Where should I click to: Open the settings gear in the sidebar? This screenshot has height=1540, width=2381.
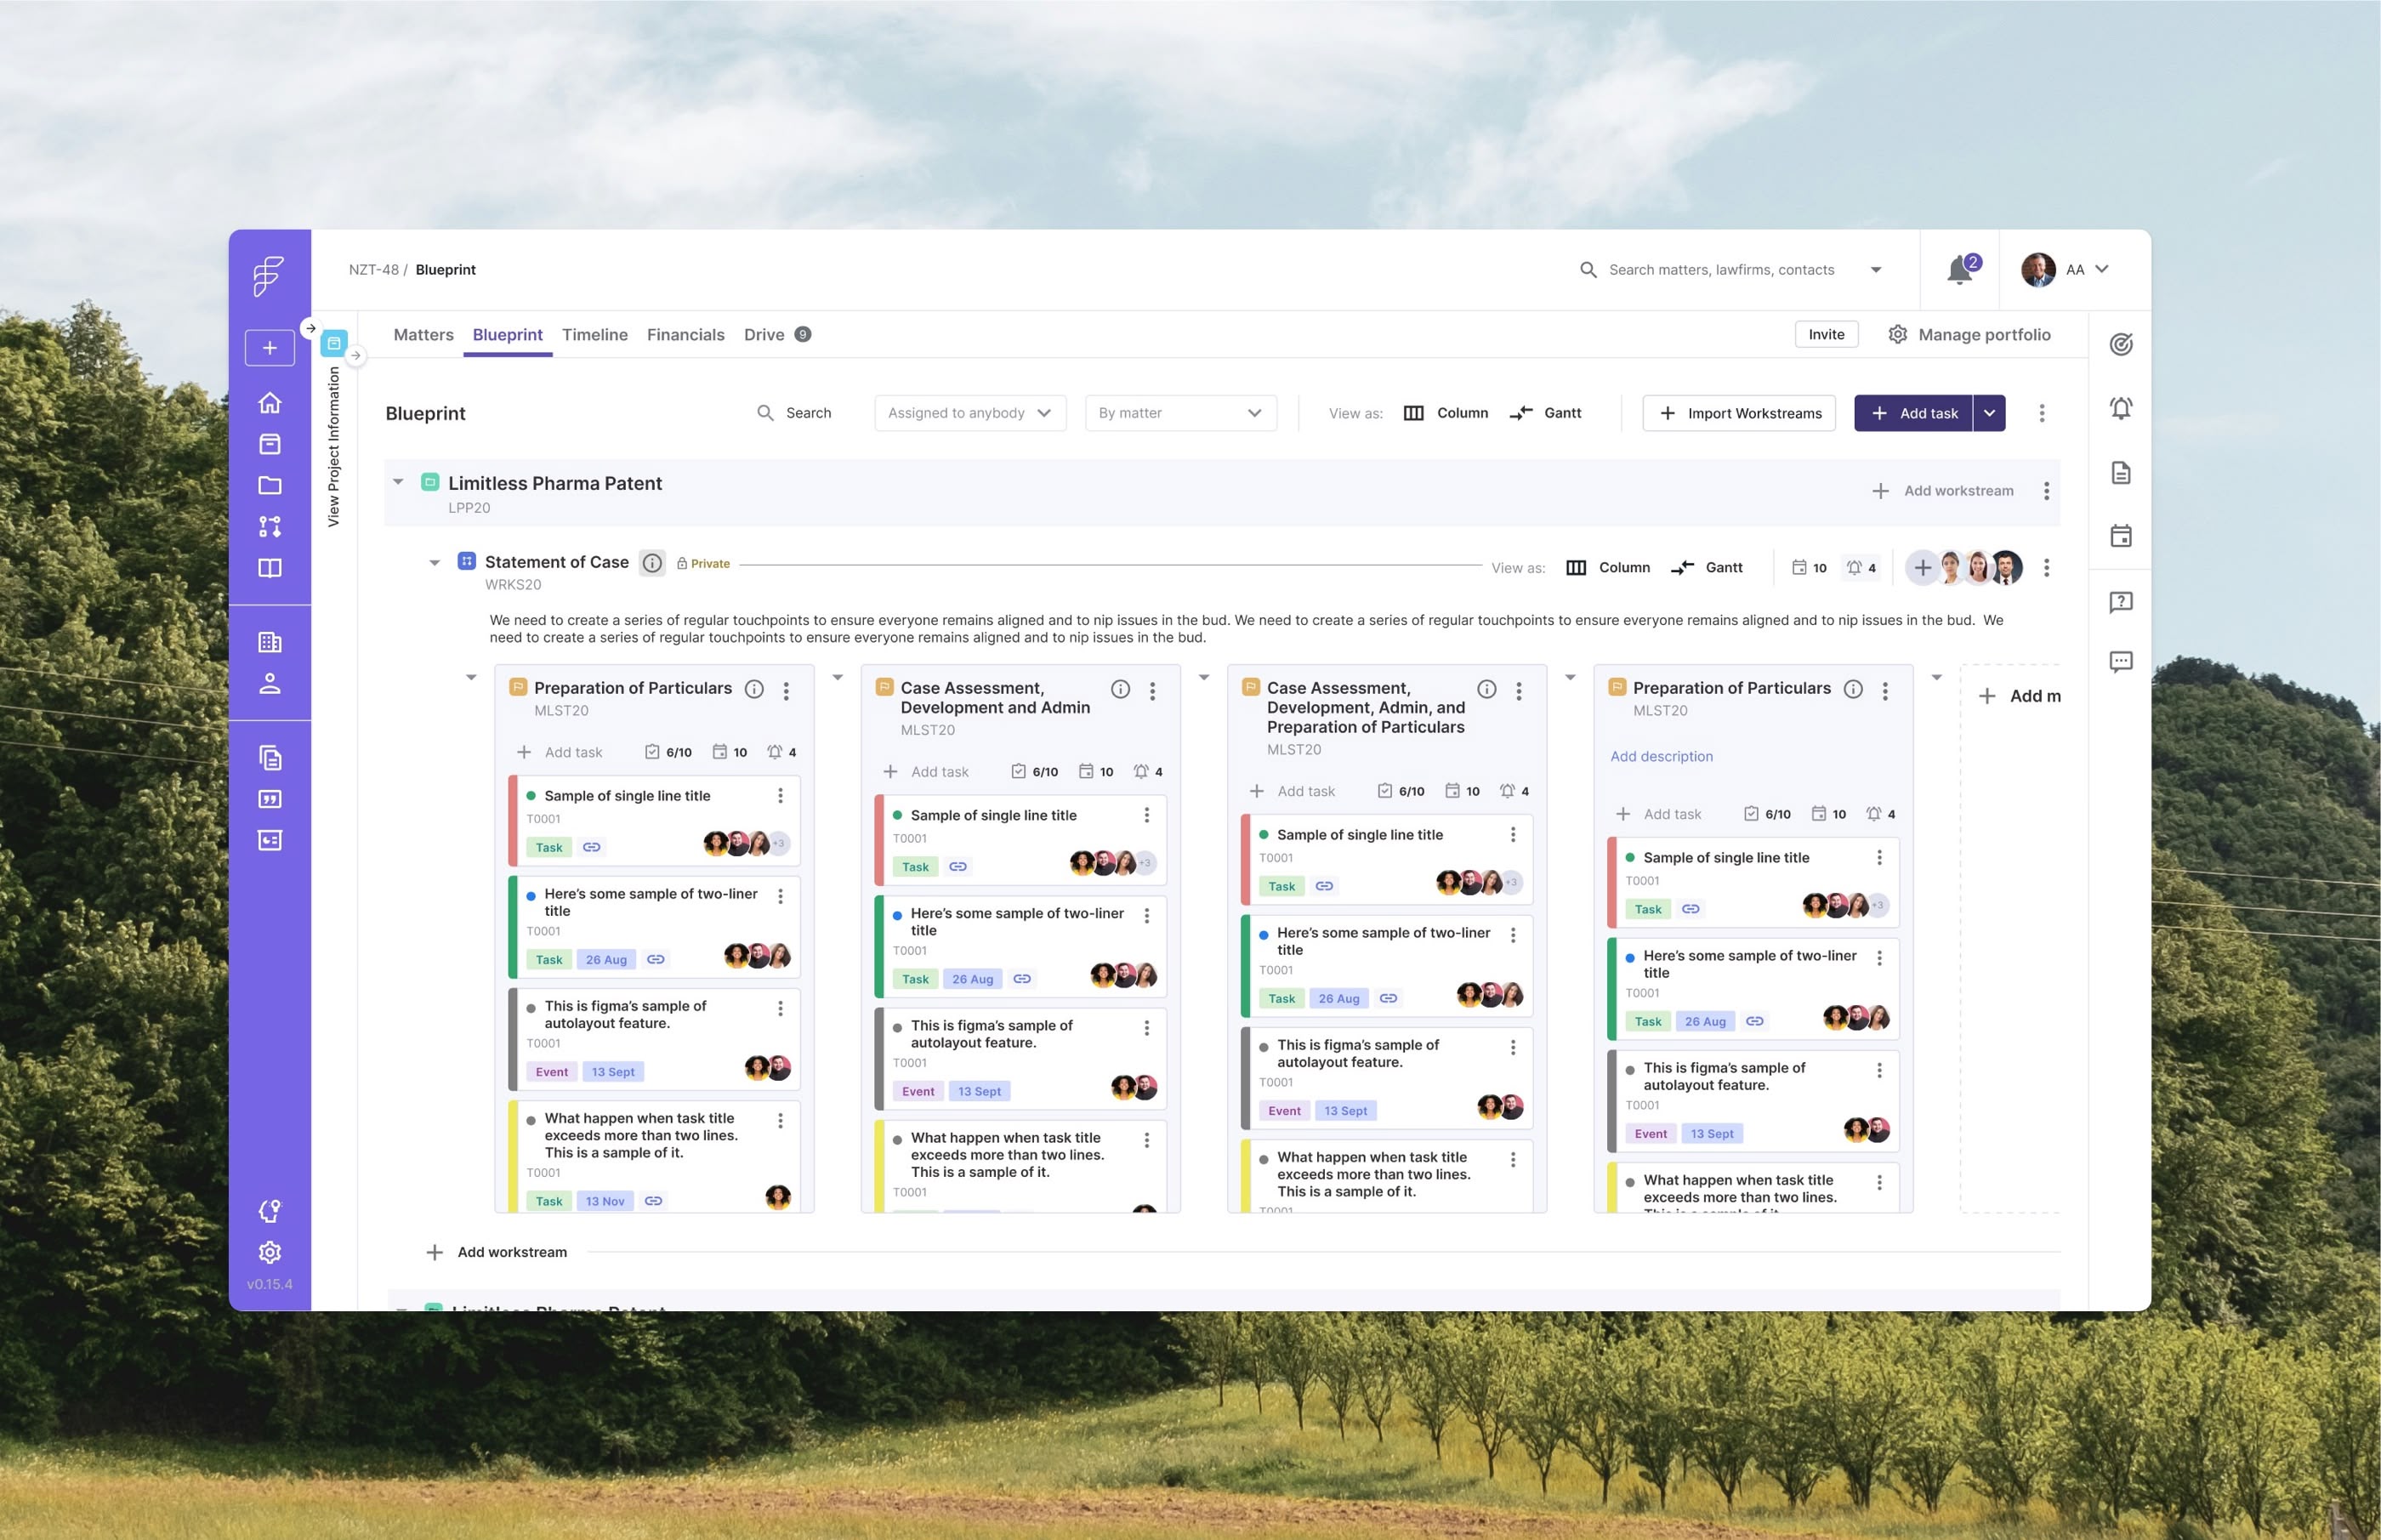[x=269, y=1252]
